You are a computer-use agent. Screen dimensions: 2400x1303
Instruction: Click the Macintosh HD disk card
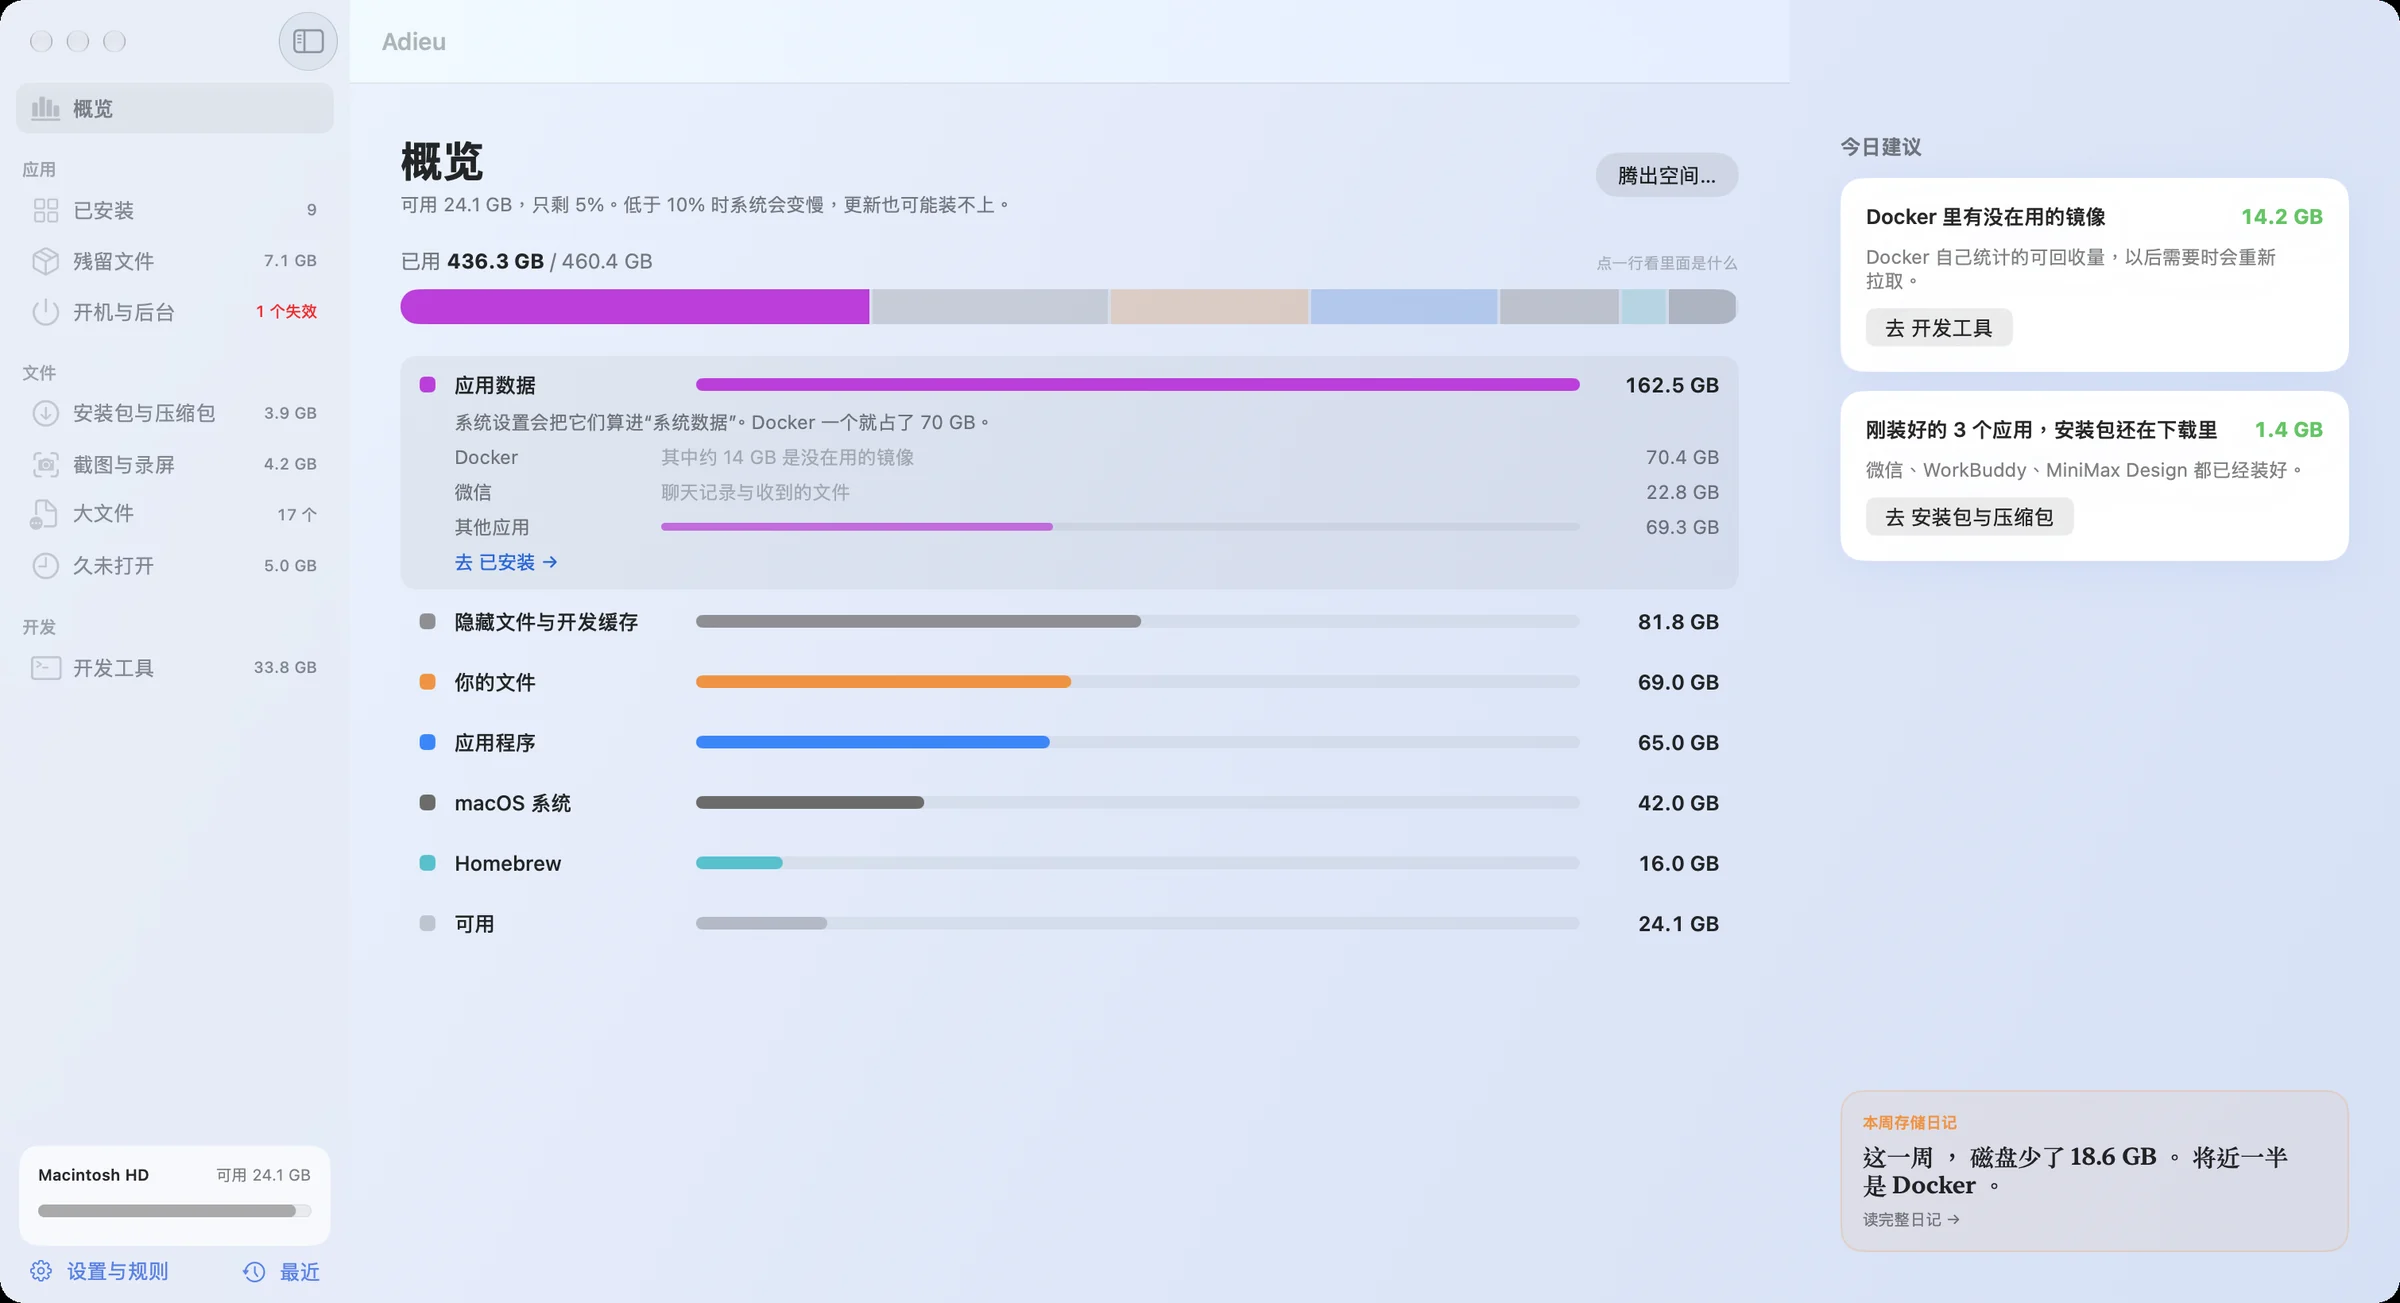pyautogui.click(x=175, y=1195)
